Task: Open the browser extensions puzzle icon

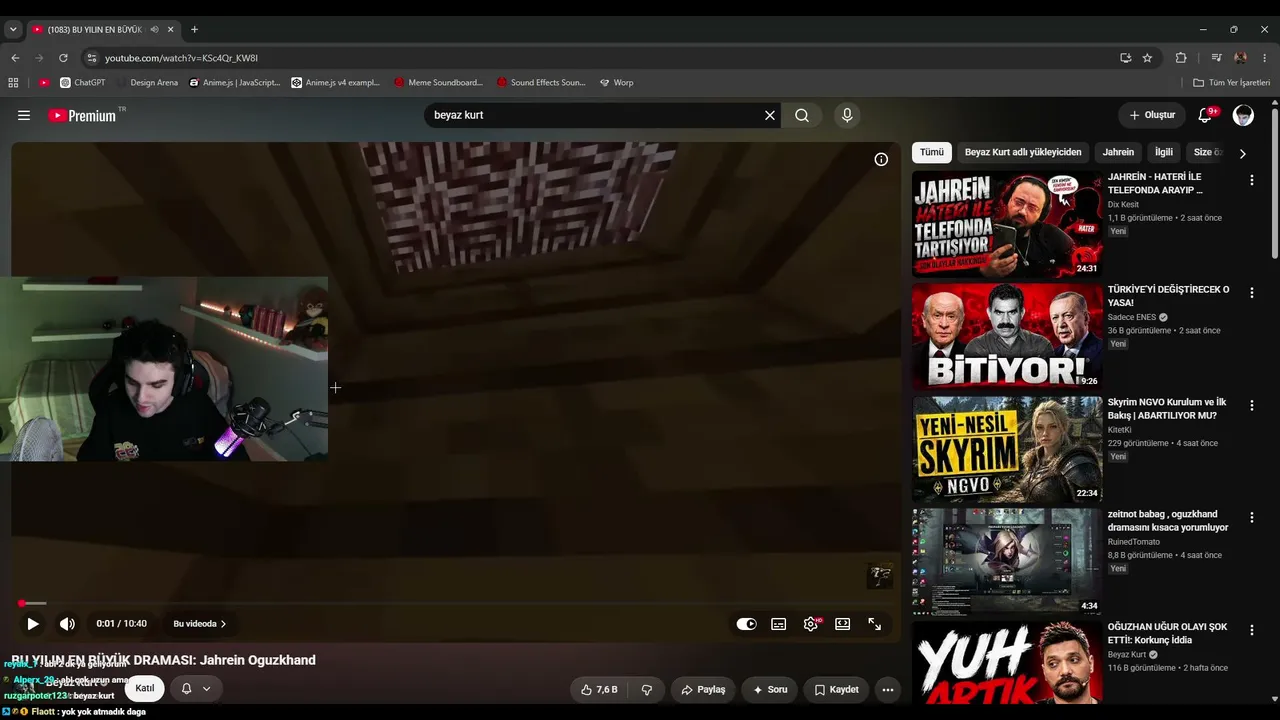Action: point(1181,58)
